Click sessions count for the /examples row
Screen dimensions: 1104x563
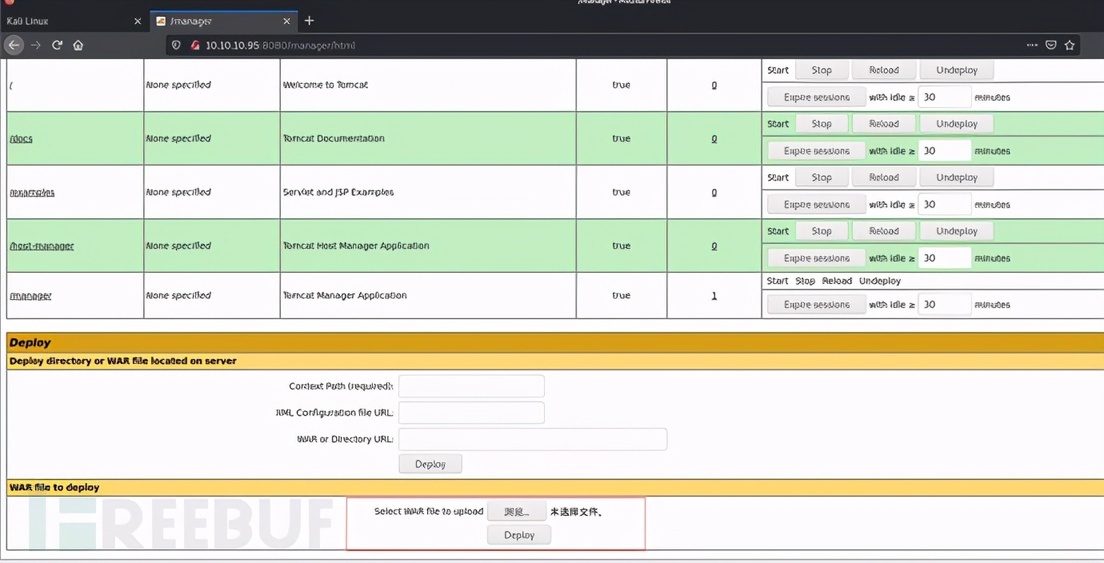pyautogui.click(x=714, y=192)
